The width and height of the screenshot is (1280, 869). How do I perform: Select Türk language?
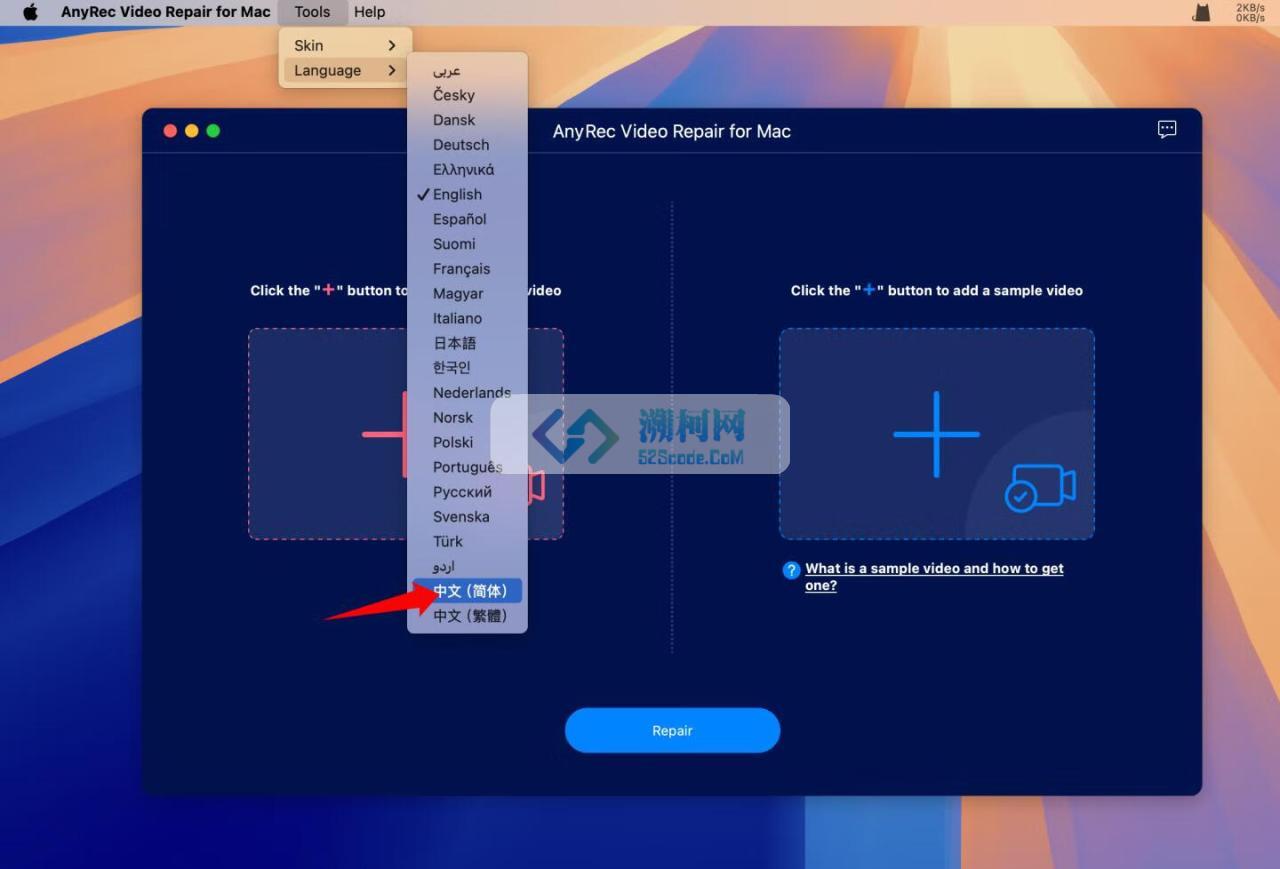467,541
